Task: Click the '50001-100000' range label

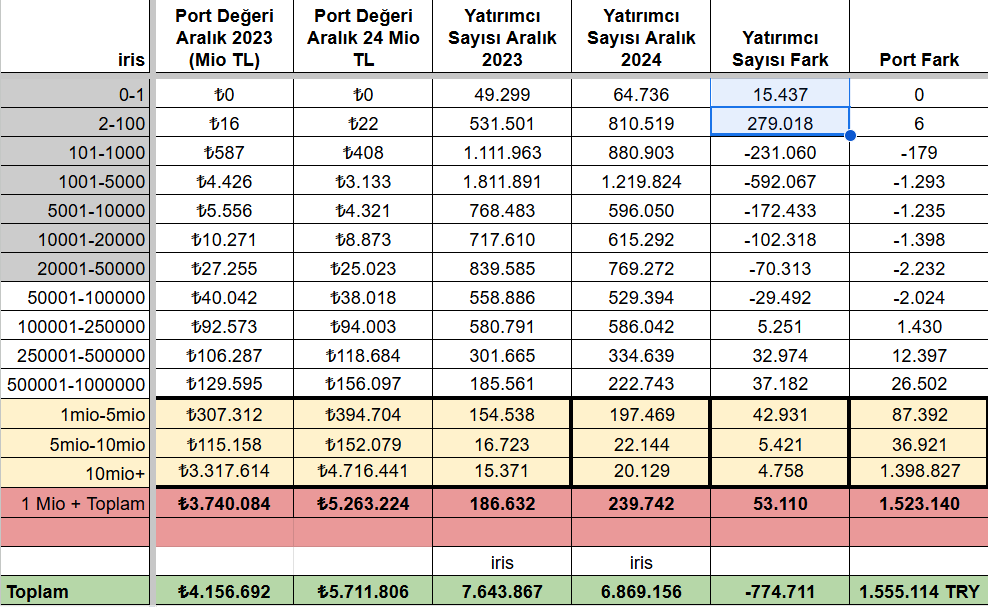Action: point(75,297)
